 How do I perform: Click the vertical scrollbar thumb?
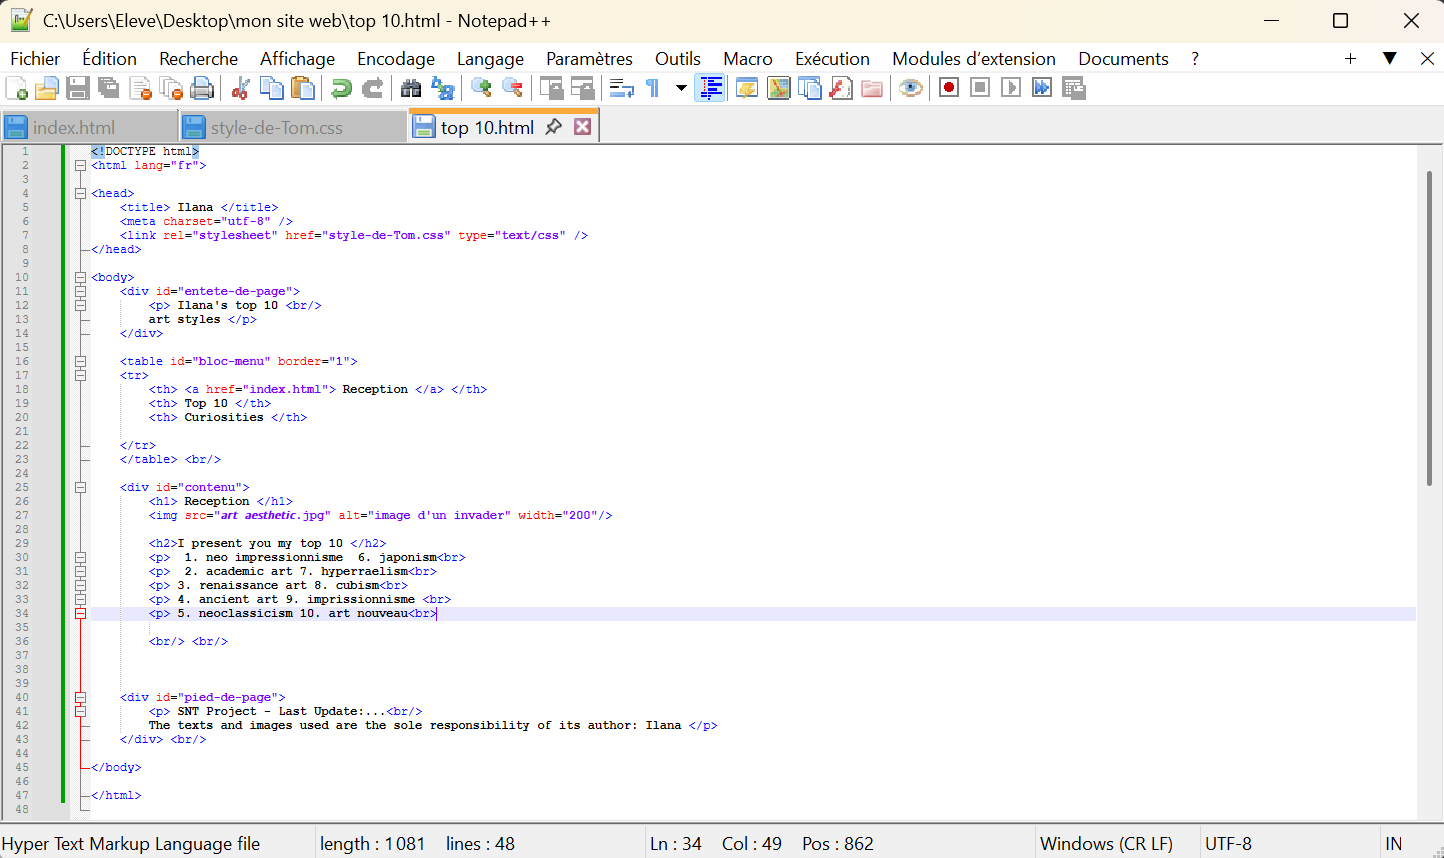1430,330
